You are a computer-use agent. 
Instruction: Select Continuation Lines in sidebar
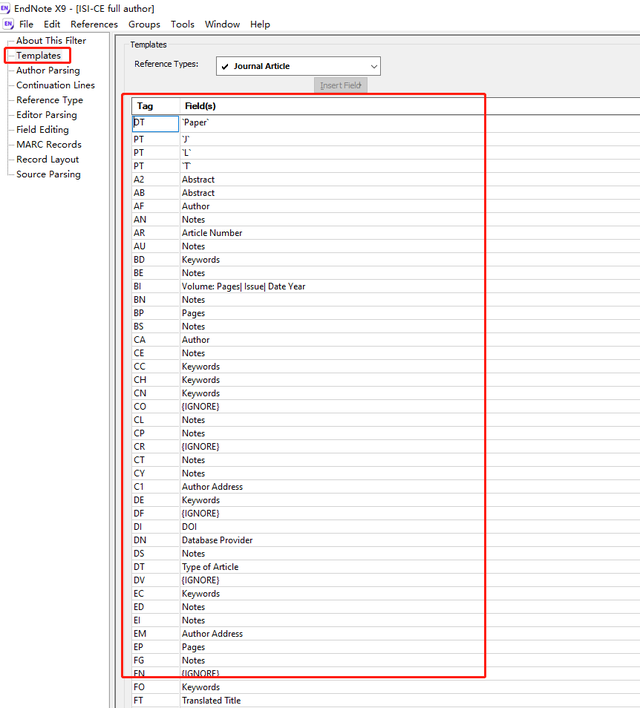(56, 85)
